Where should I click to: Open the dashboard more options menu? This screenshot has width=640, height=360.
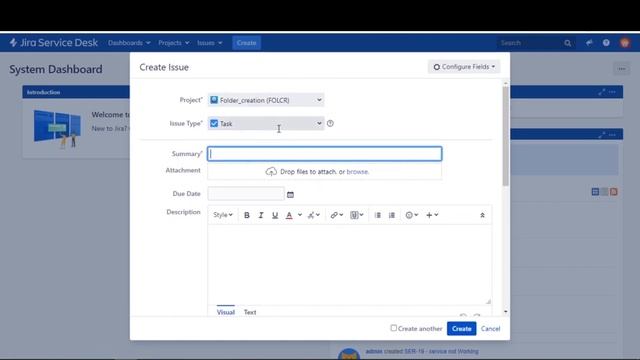pos(621,69)
